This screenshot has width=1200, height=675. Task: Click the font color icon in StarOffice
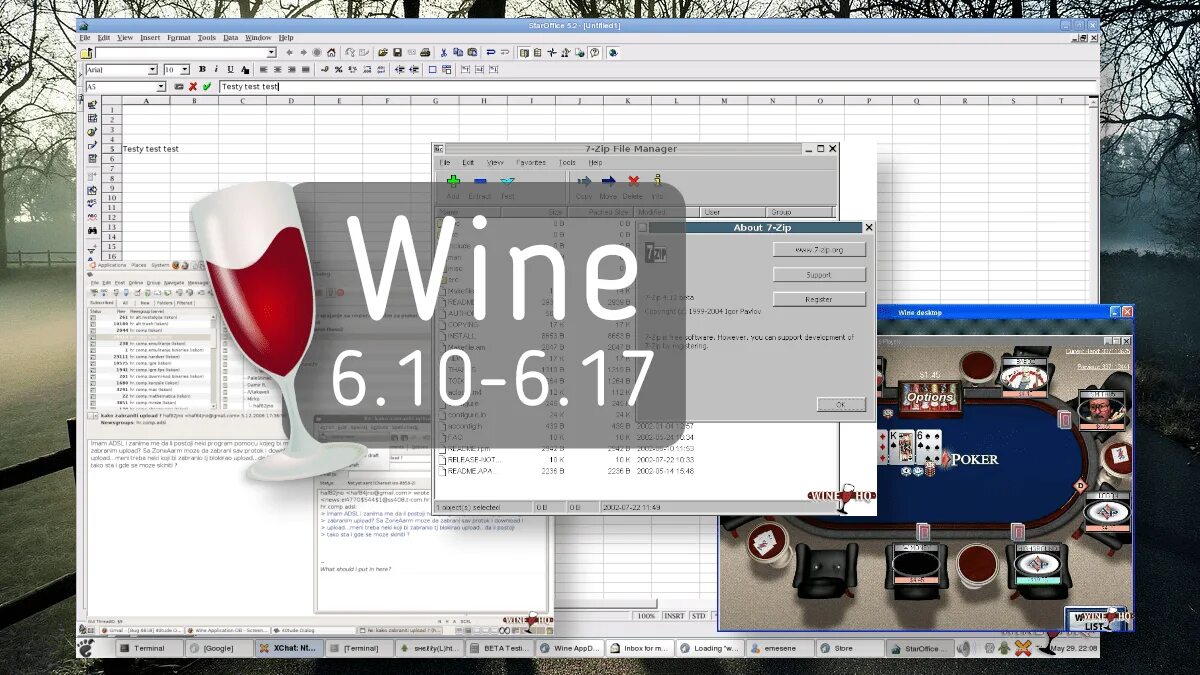(245, 69)
